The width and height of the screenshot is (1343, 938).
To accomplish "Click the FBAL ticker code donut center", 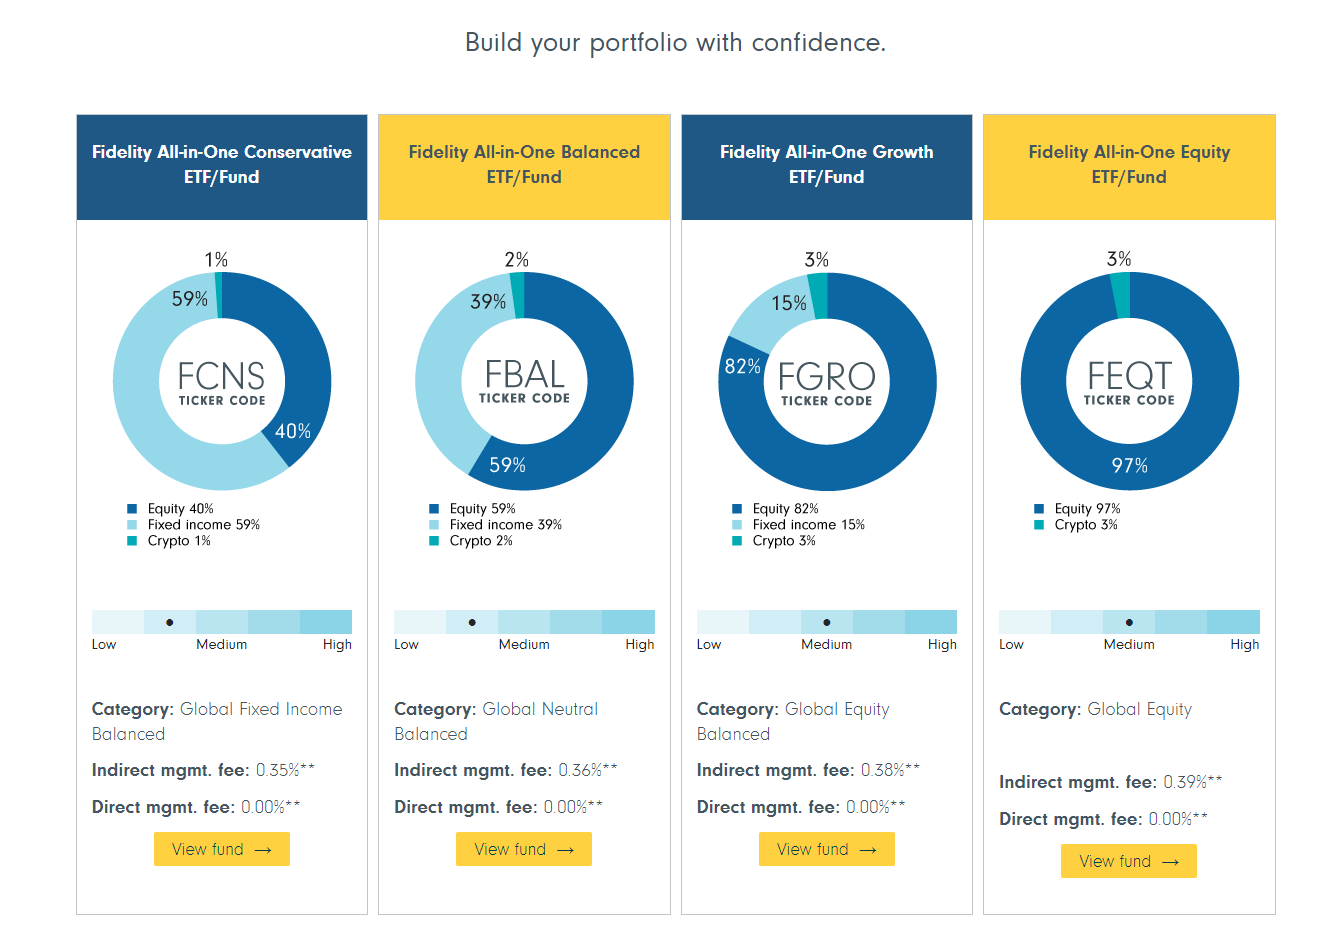I will tap(524, 382).
